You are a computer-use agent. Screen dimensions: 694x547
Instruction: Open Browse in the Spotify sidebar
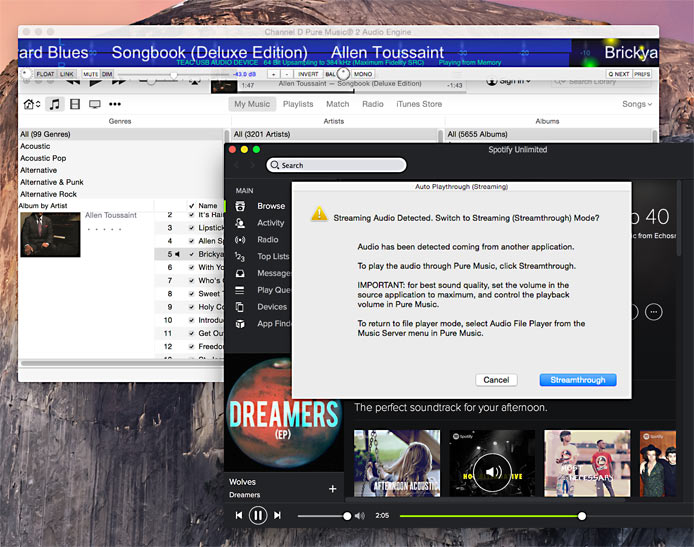click(271, 206)
